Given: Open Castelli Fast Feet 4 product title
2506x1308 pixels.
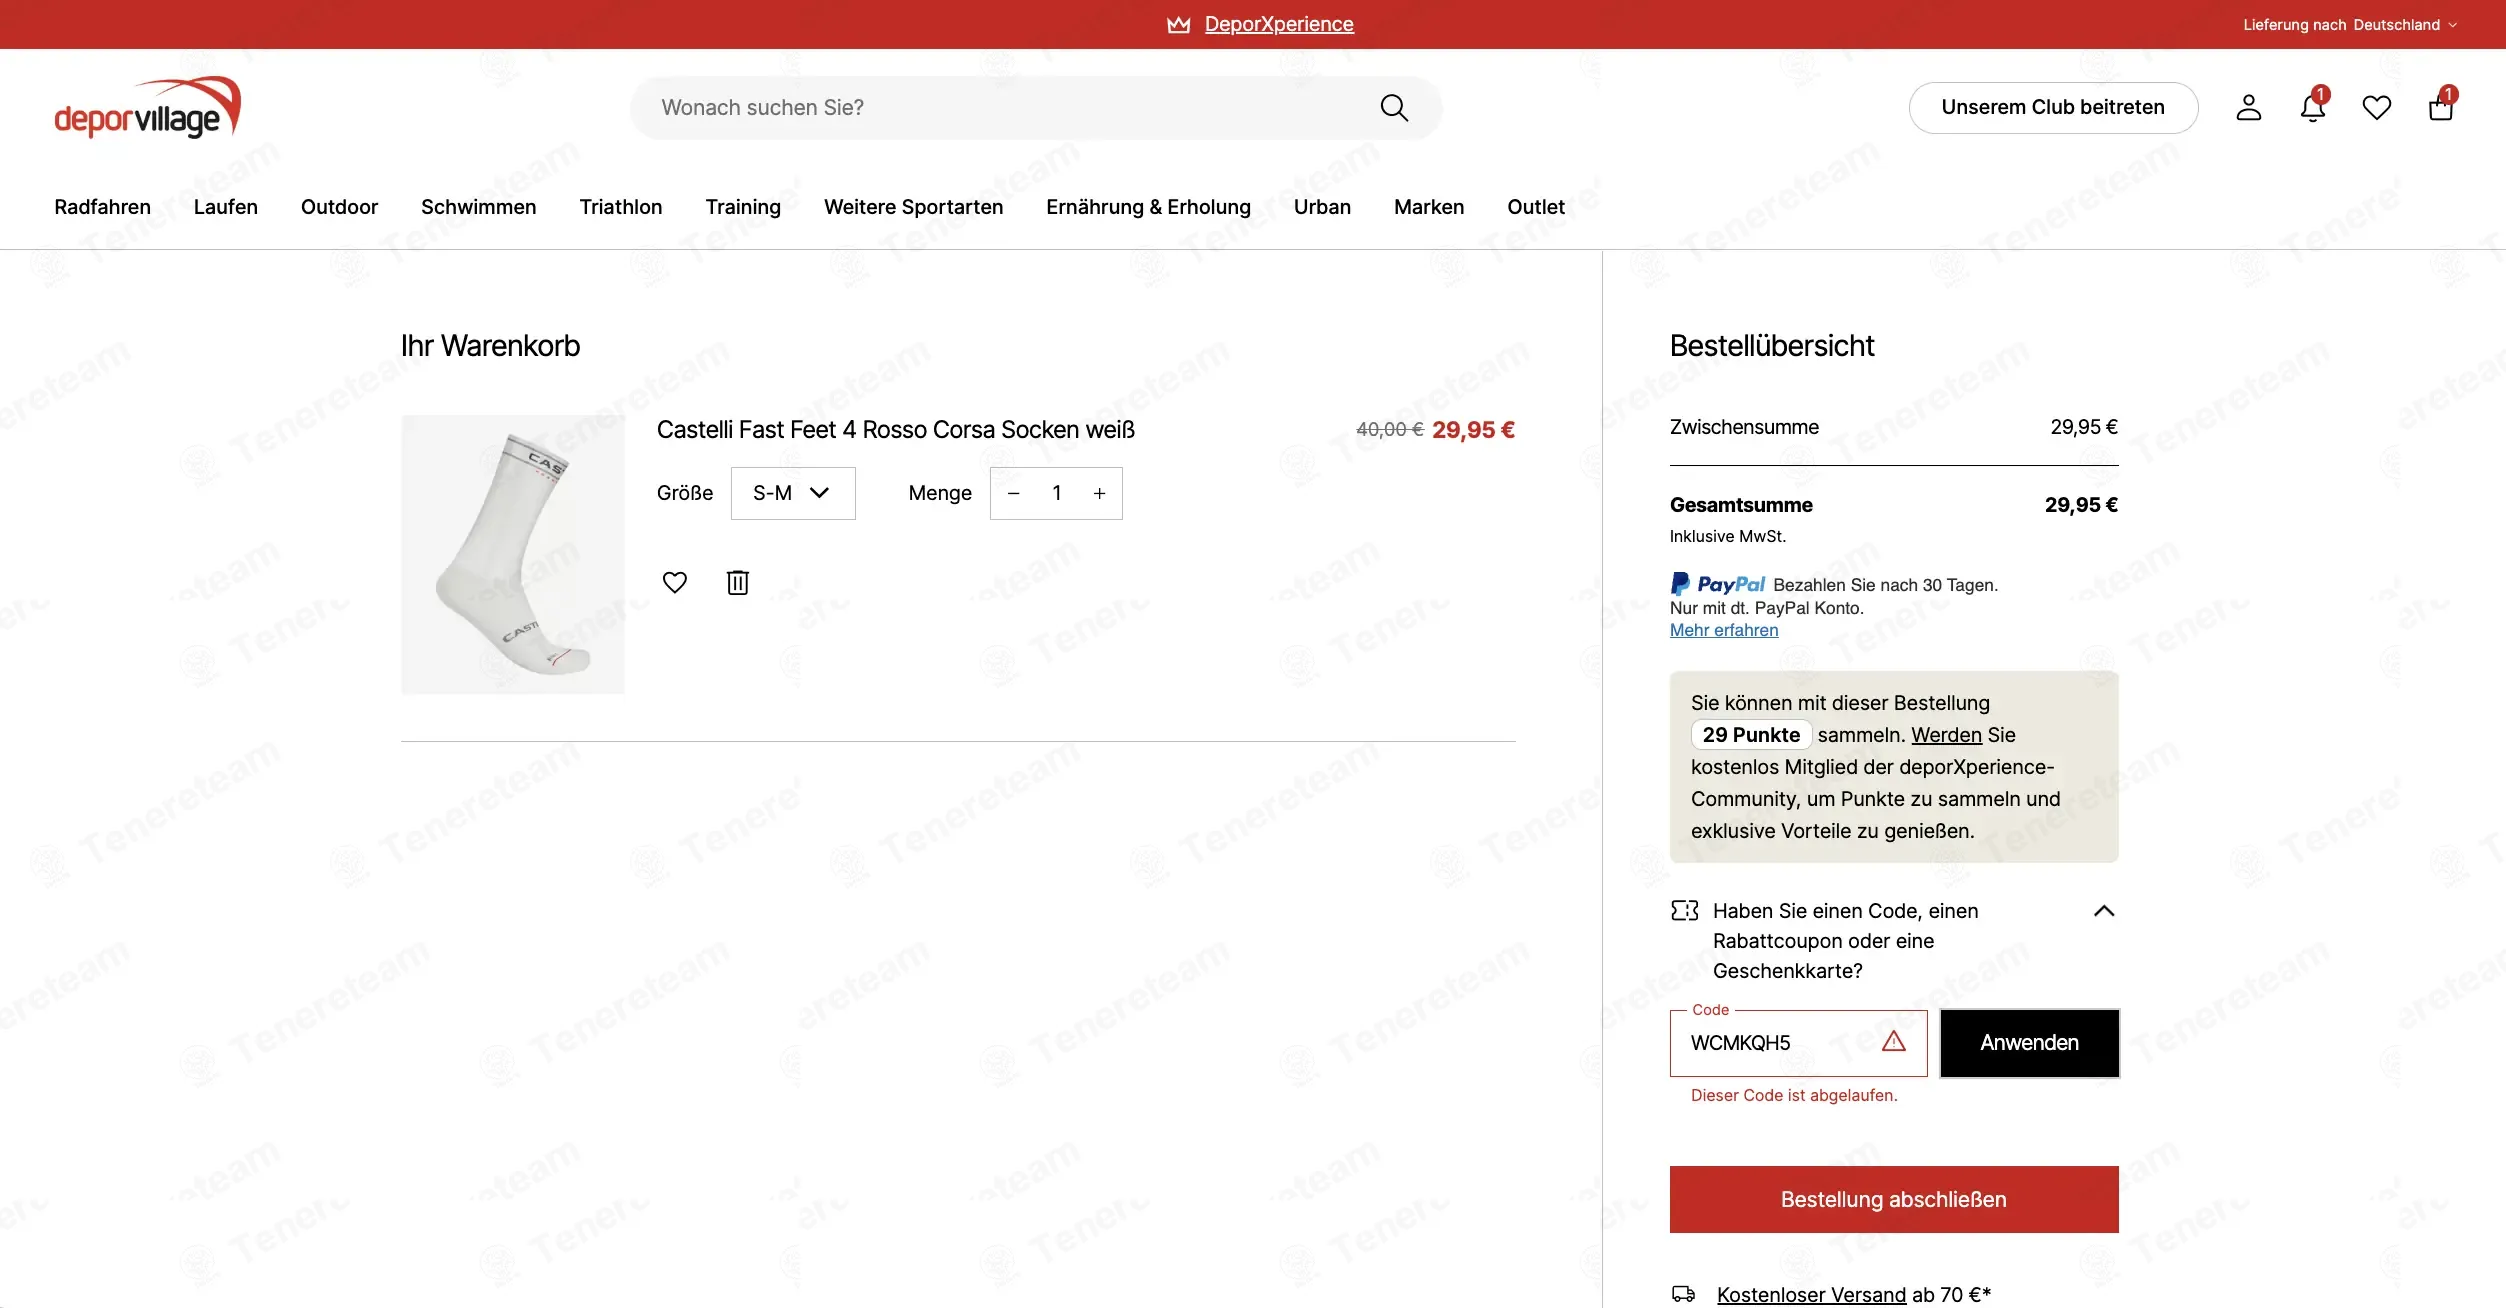Looking at the screenshot, I should click(896, 430).
